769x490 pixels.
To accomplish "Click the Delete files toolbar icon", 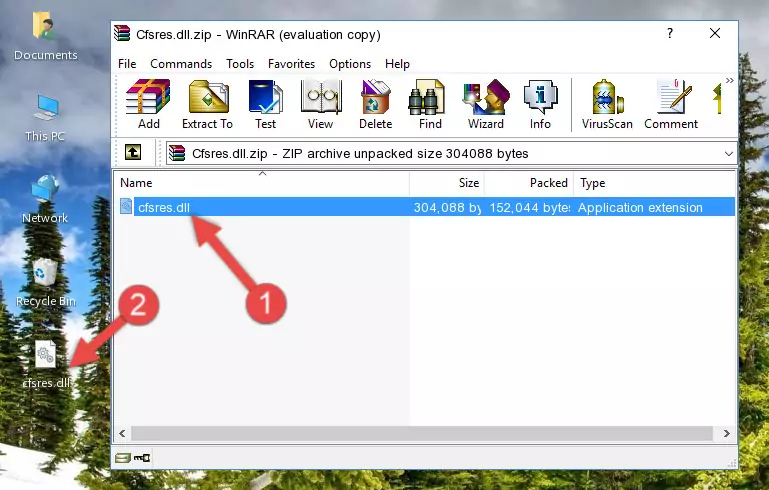I will [376, 104].
